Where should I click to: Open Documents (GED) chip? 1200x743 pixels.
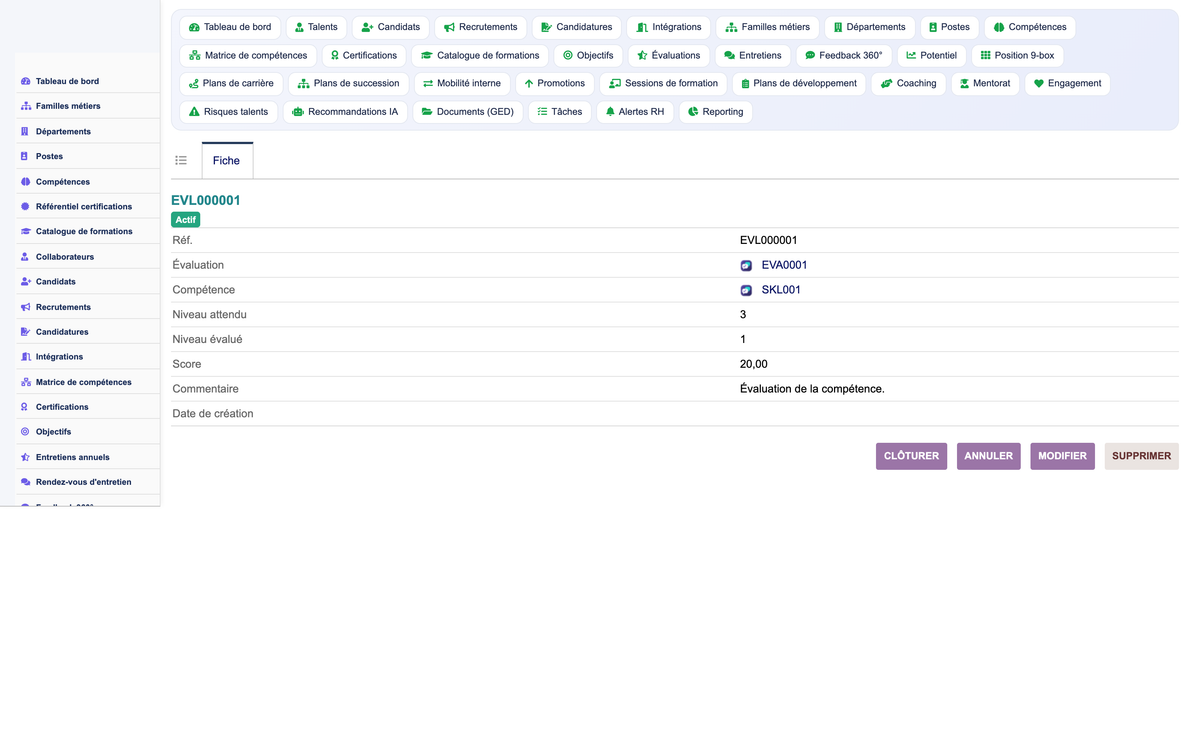[467, 111]
